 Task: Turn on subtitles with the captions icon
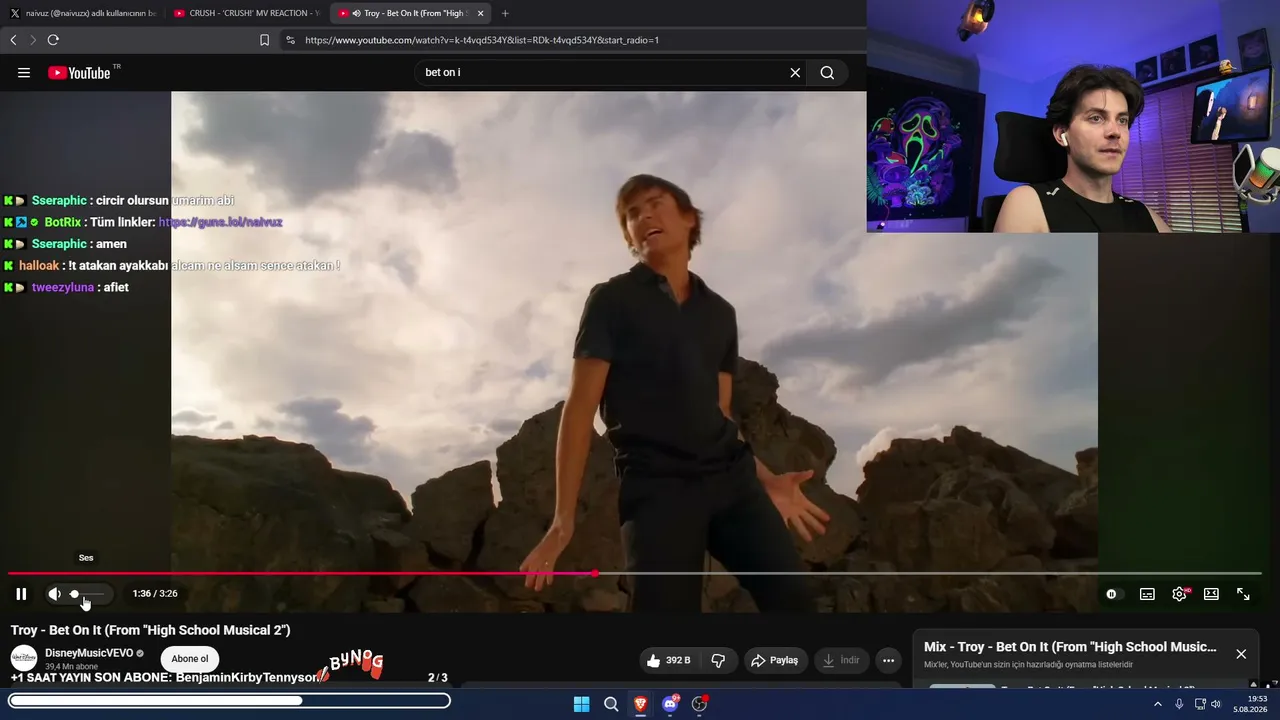(1147, 594)
